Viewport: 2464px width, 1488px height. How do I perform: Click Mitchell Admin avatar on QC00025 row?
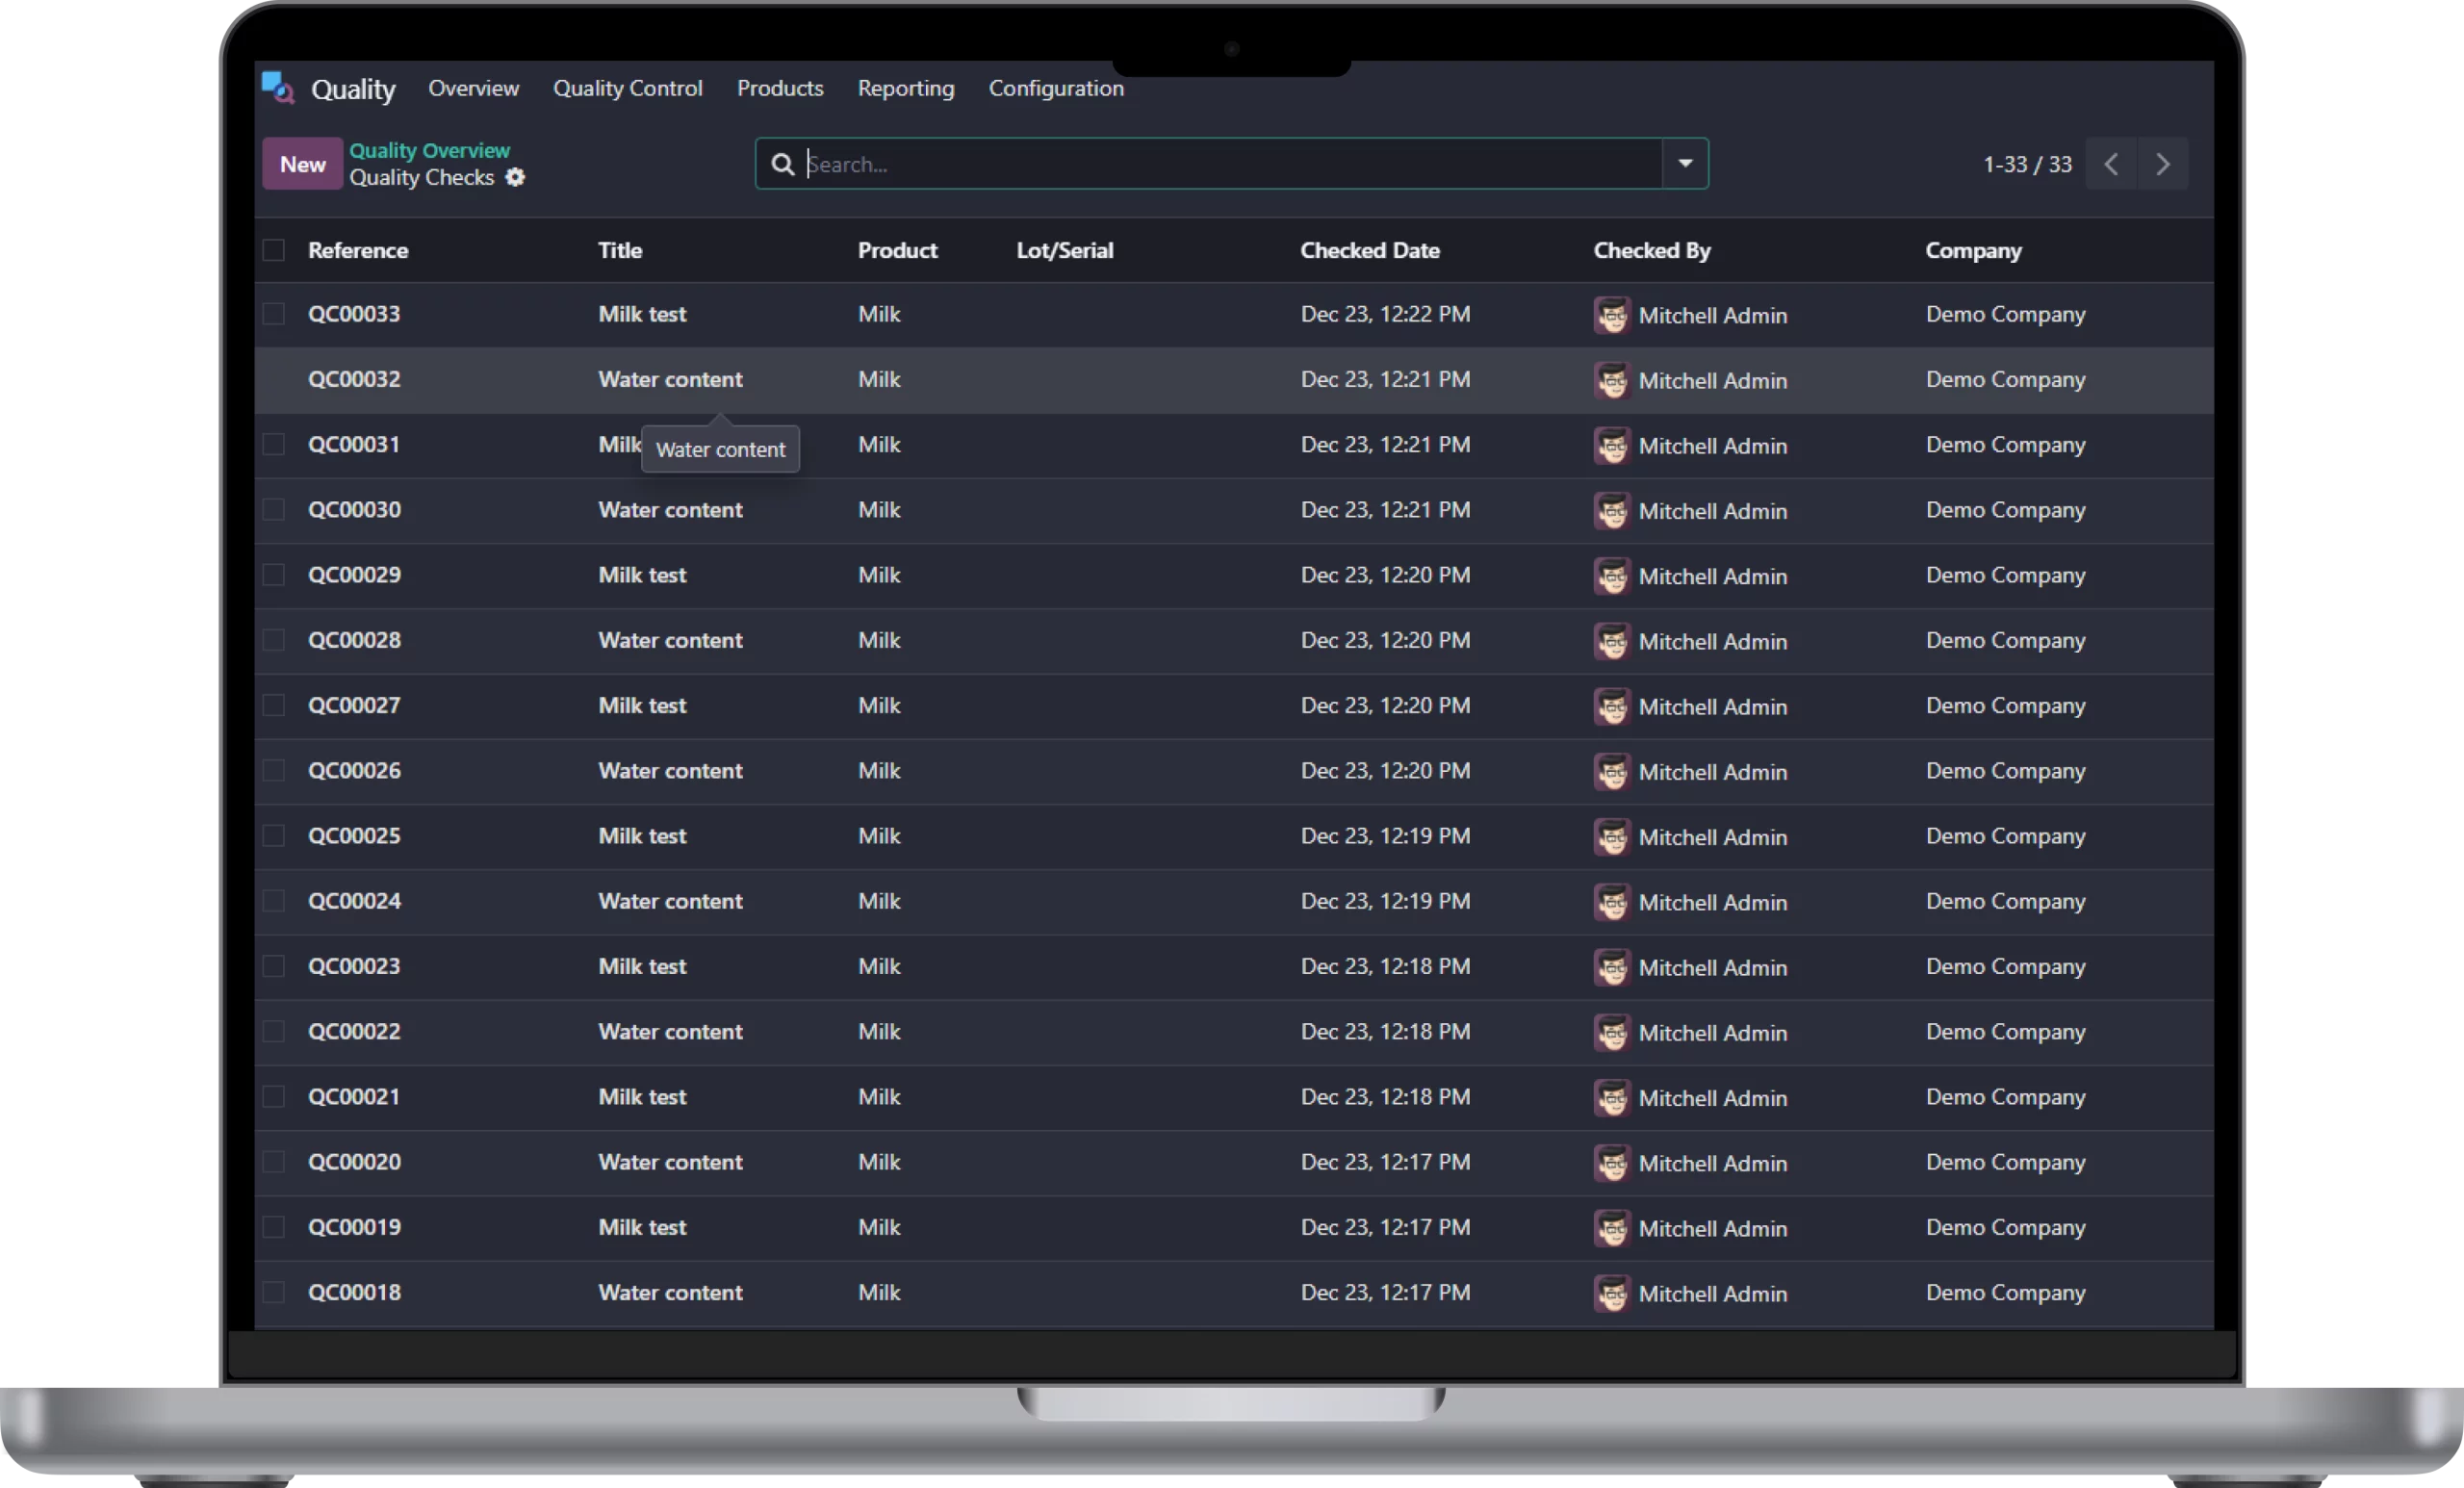[1611, 837]
